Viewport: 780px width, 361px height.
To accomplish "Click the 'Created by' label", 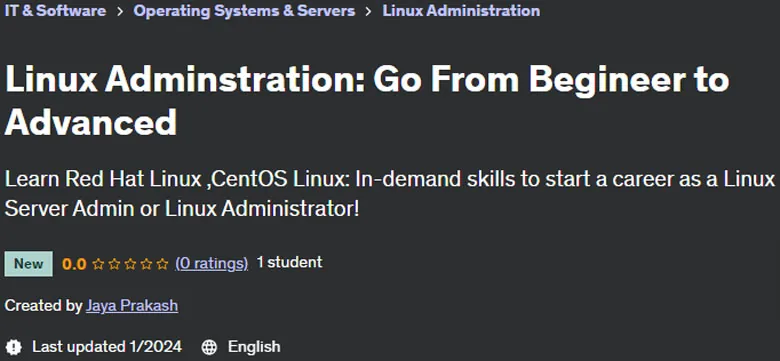I will point(43,305).
